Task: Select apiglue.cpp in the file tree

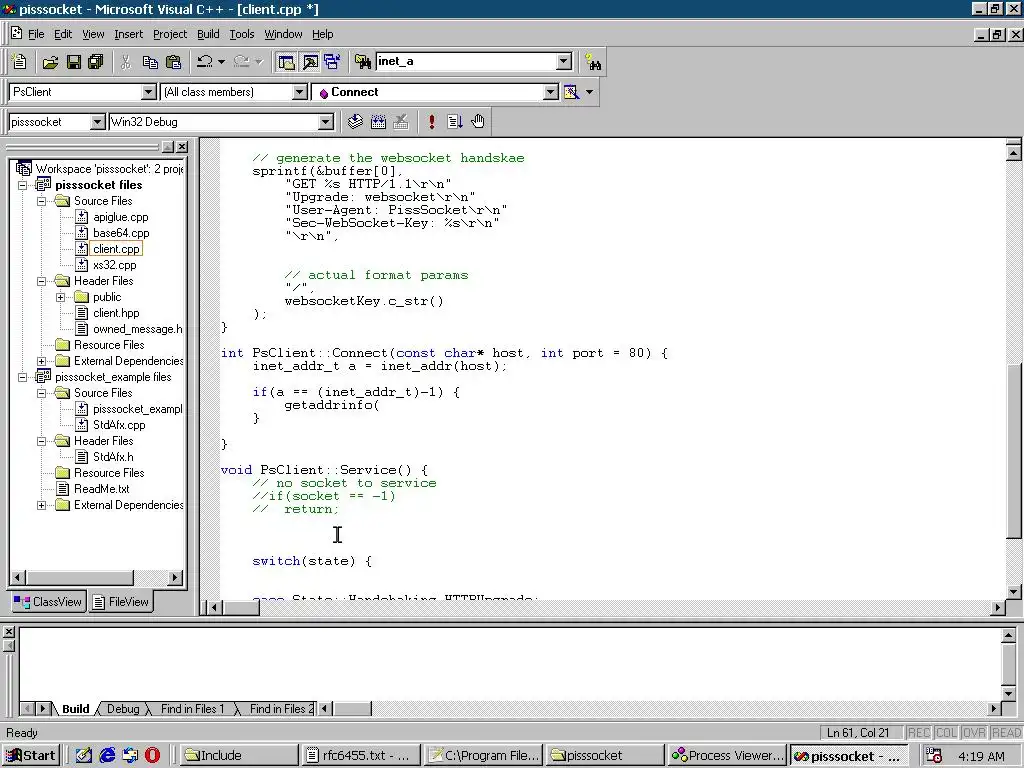Action: pyautogui.click(x=120, y=217)
